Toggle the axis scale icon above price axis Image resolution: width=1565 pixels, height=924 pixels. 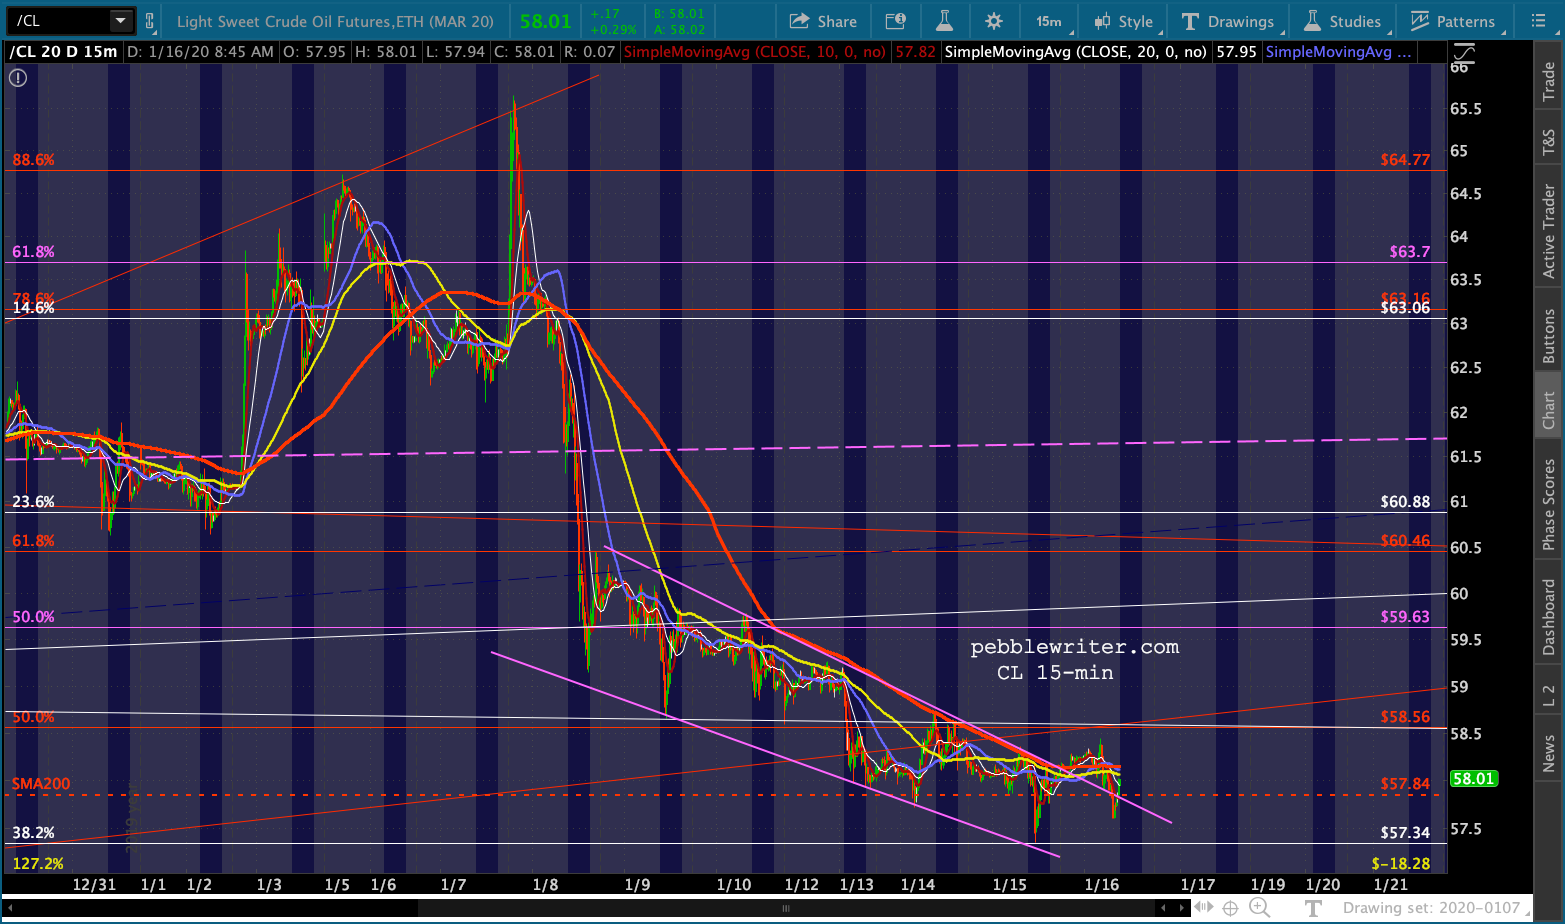tap(1463, 53)
